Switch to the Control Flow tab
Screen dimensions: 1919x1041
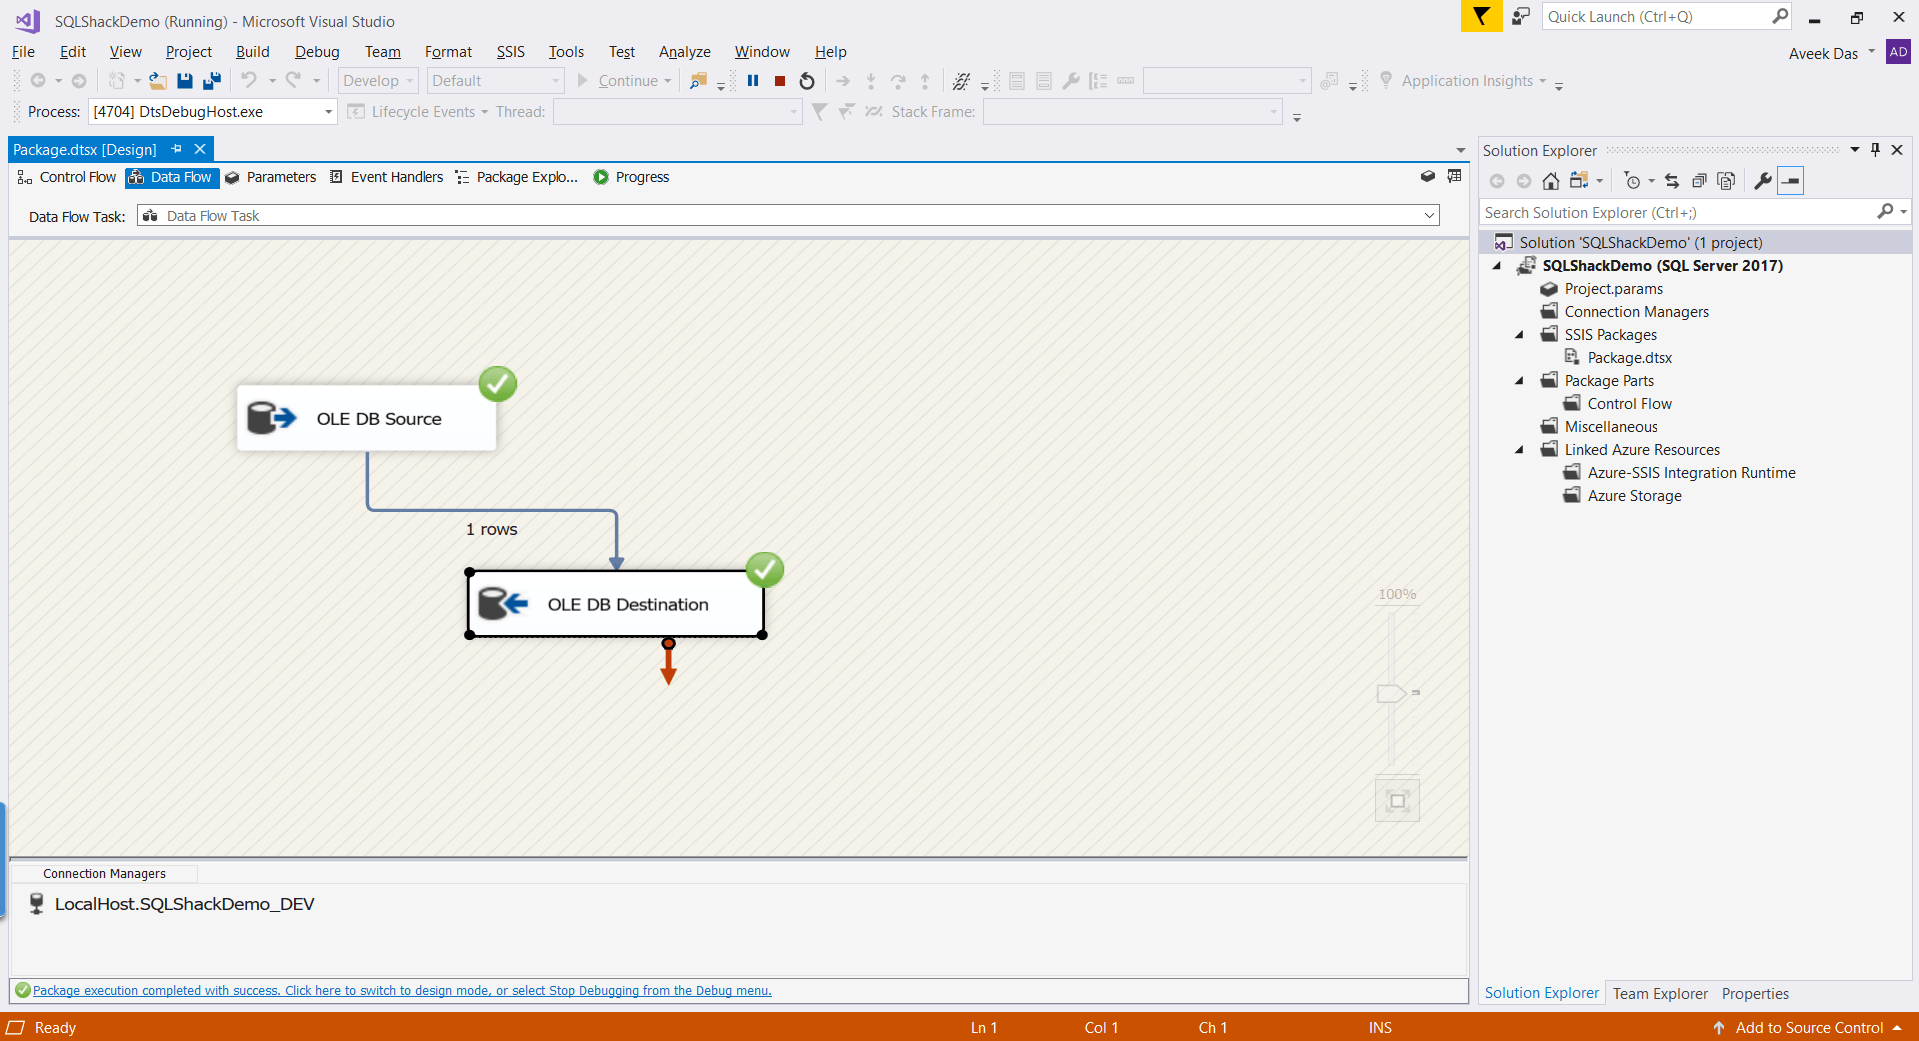coord(77,177)
